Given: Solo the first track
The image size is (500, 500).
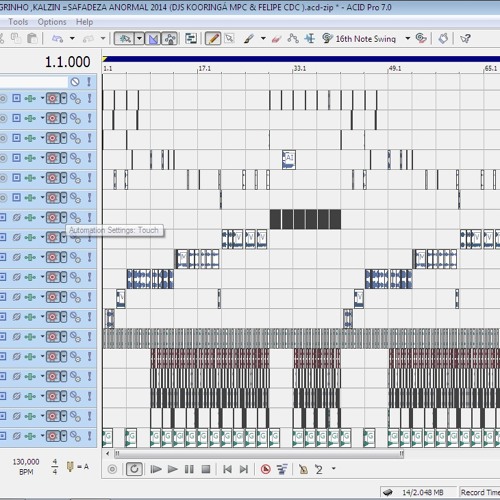Looking at the screenshot, I should coord(89,98).
